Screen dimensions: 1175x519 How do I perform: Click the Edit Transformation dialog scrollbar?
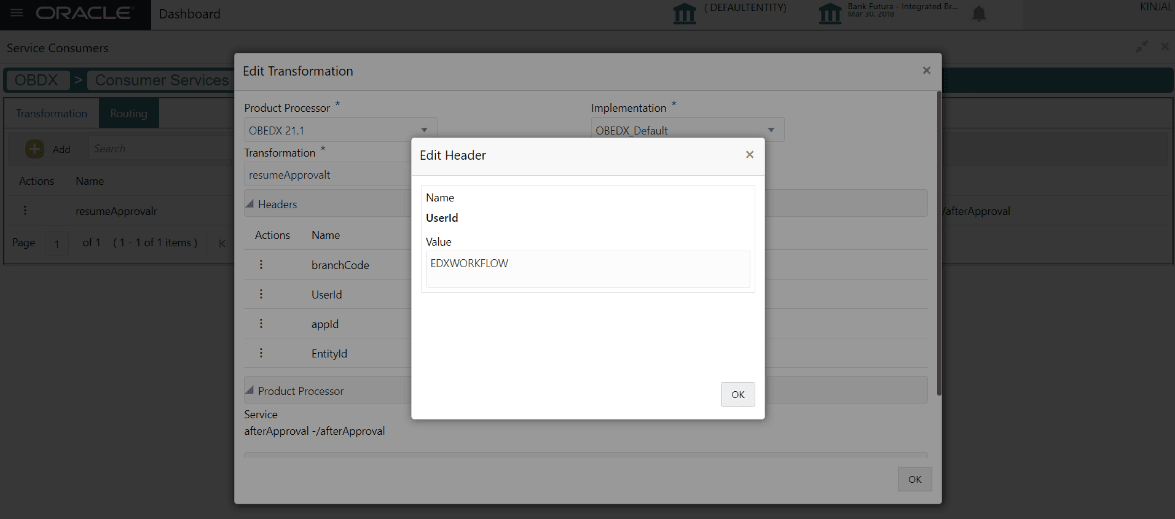(938, 243)
